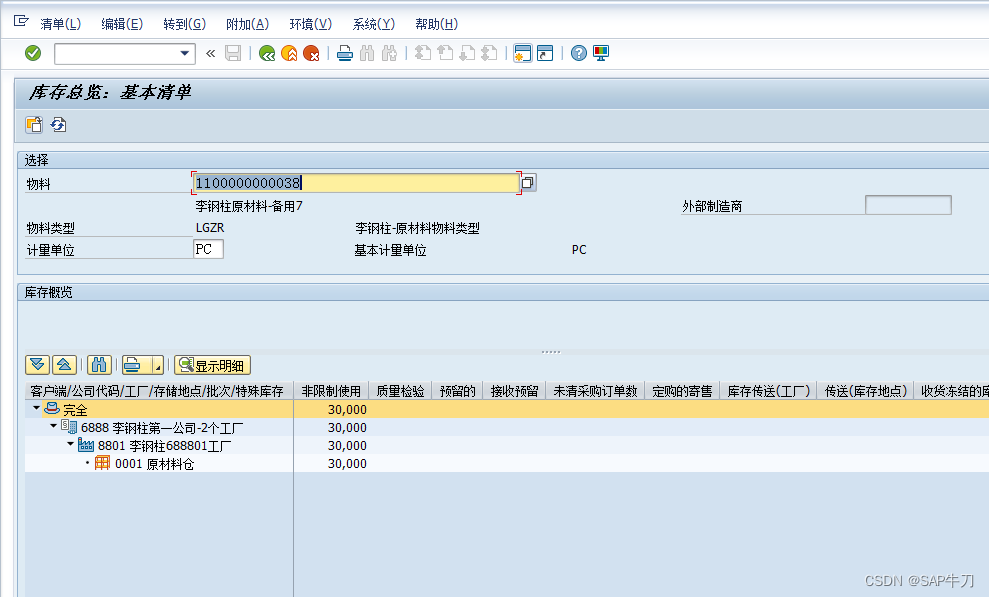Collapse the 完全 tree node
The height and width of the screenshot is (597, 989).
point(37,409)
